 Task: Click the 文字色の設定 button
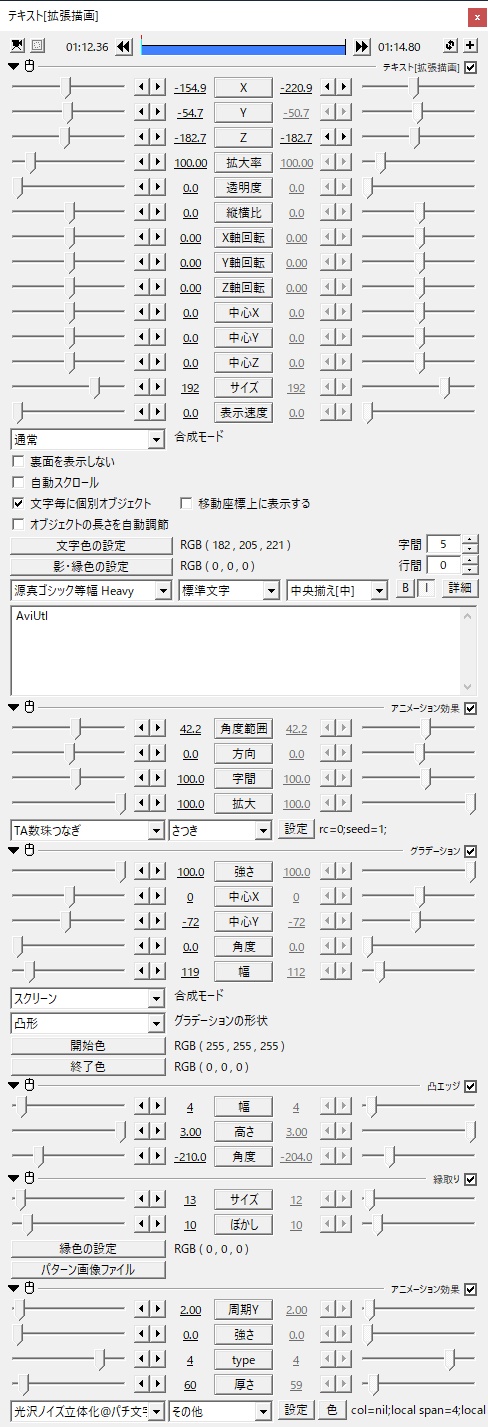87,545
